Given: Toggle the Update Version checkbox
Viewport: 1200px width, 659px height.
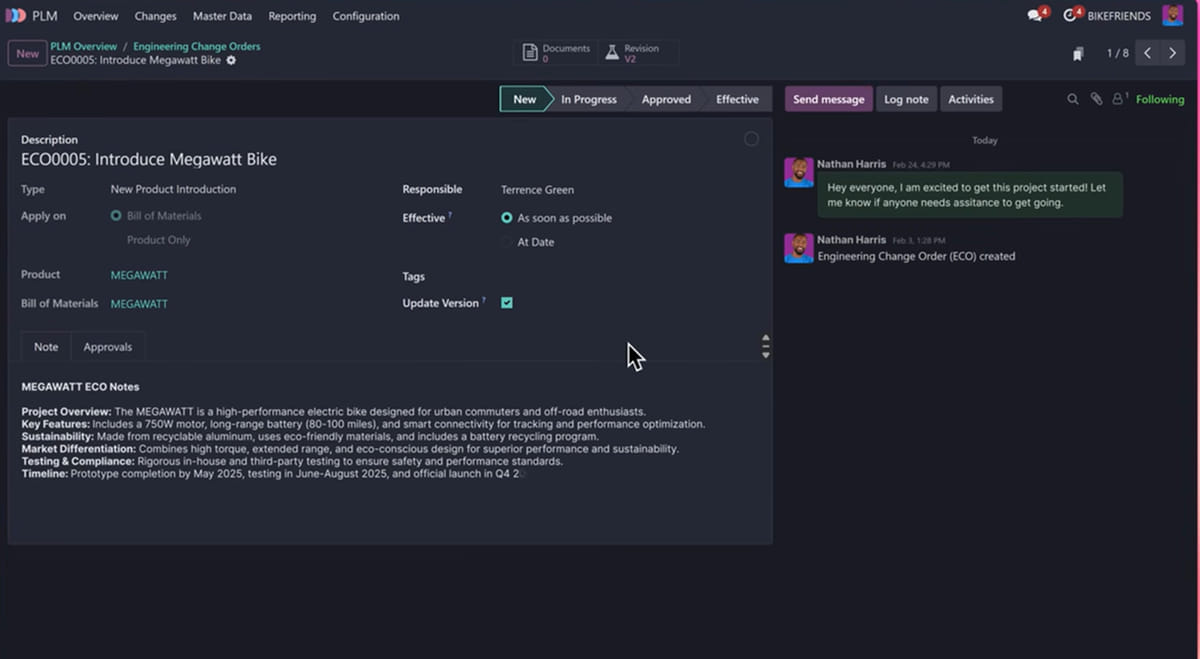Looking at the screenshot, I should (x=507, y=303).
